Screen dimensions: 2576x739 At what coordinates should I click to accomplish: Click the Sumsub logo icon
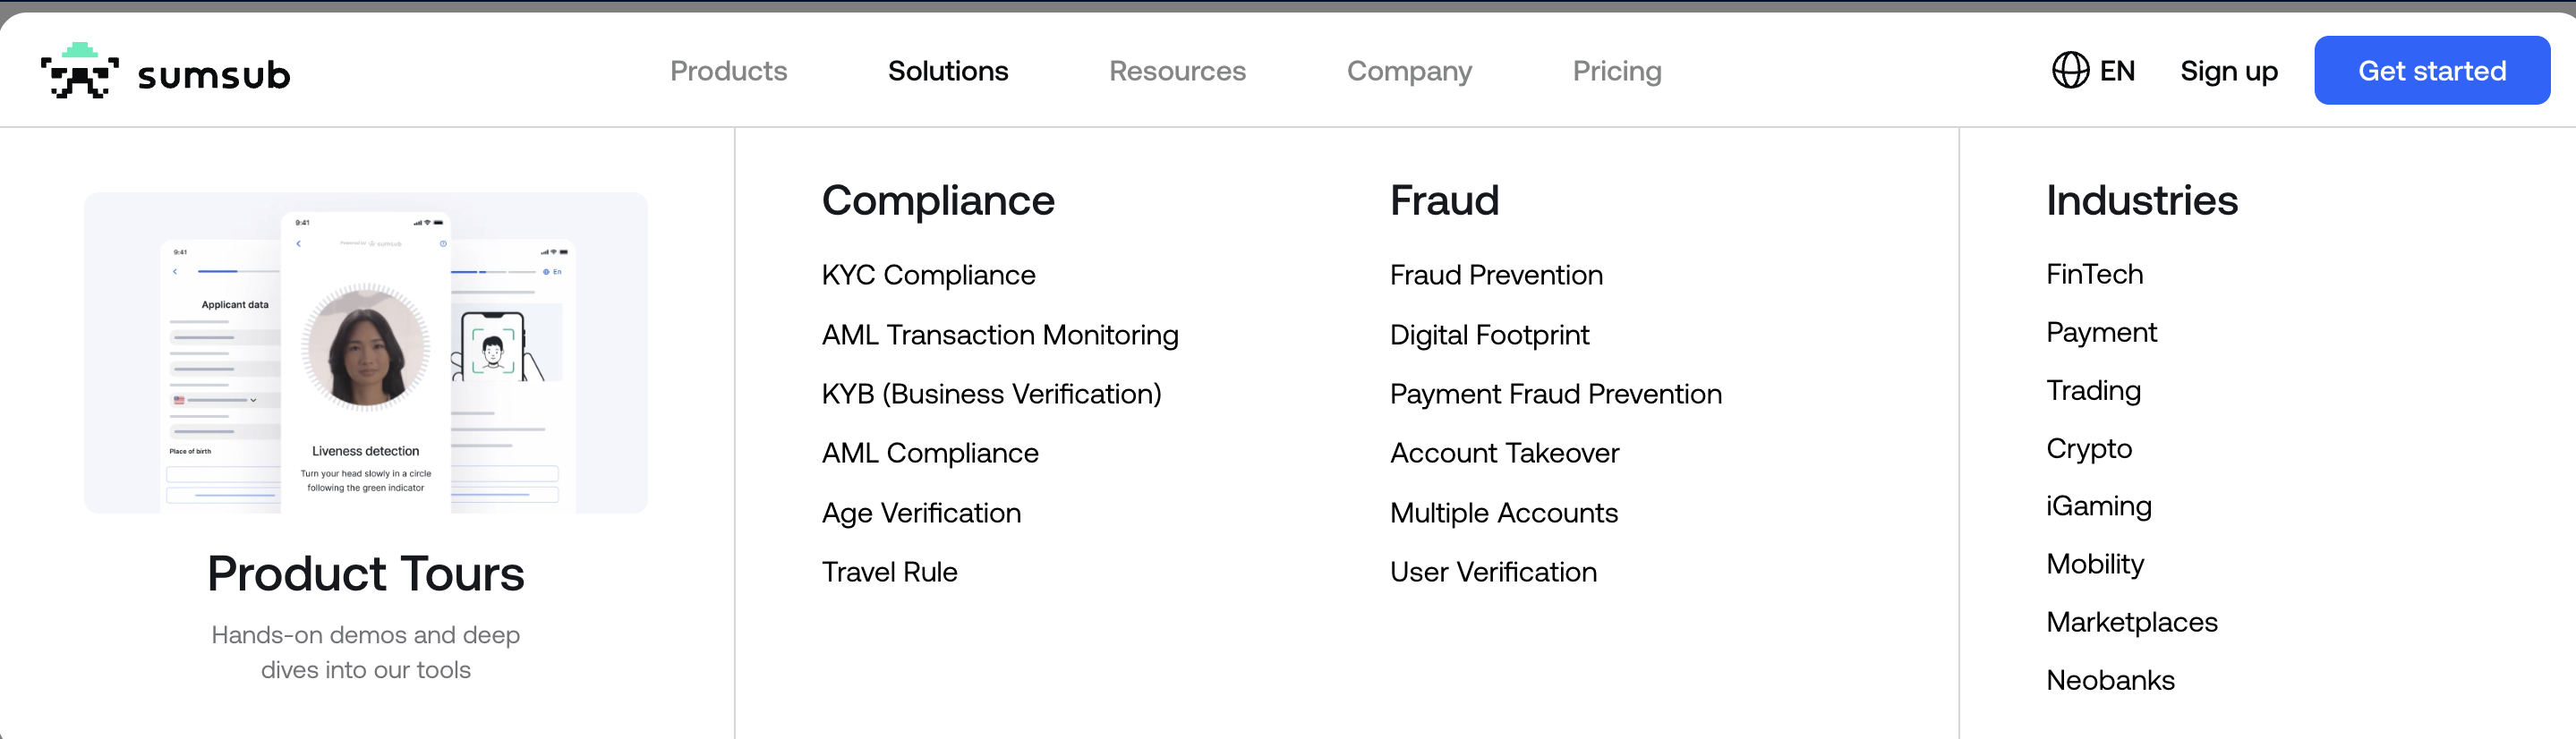point(80,71)
